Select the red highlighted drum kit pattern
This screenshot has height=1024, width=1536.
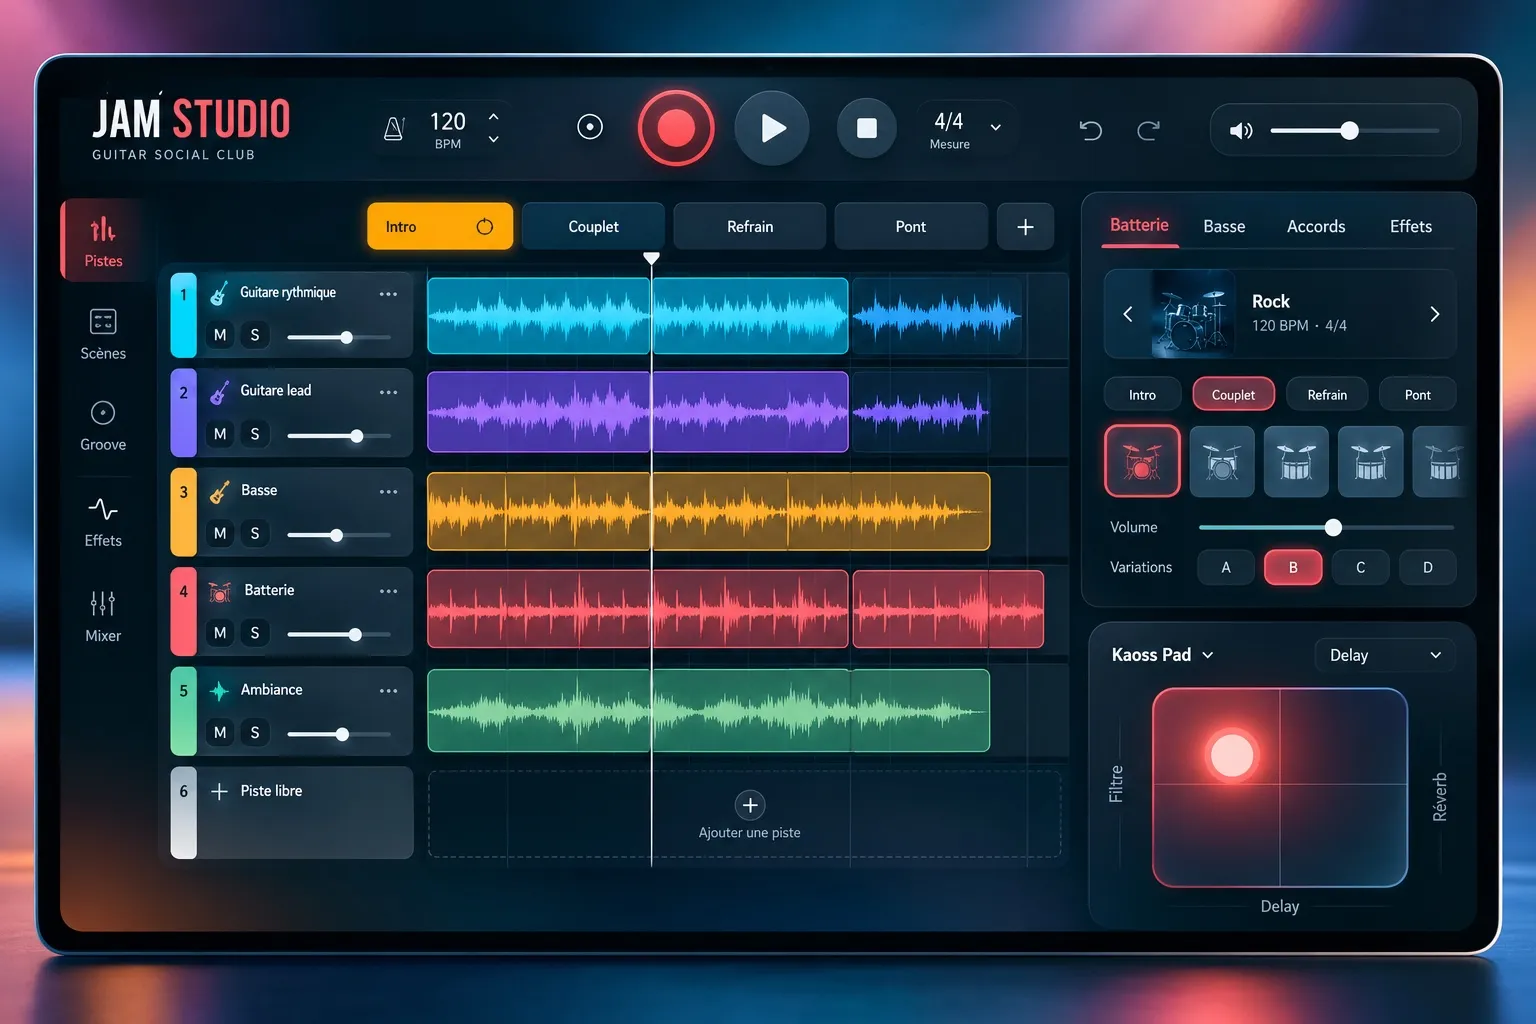coord(1142,461)
